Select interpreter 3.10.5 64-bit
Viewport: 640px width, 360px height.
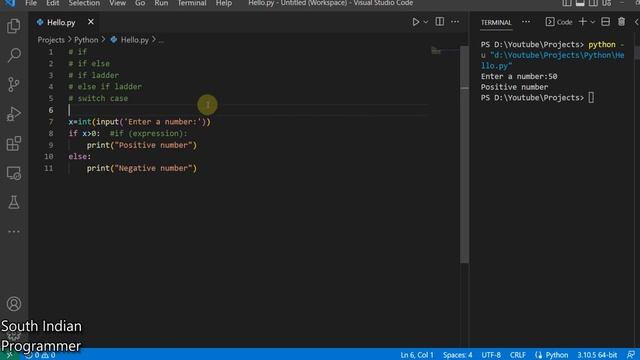click(597, 355)
